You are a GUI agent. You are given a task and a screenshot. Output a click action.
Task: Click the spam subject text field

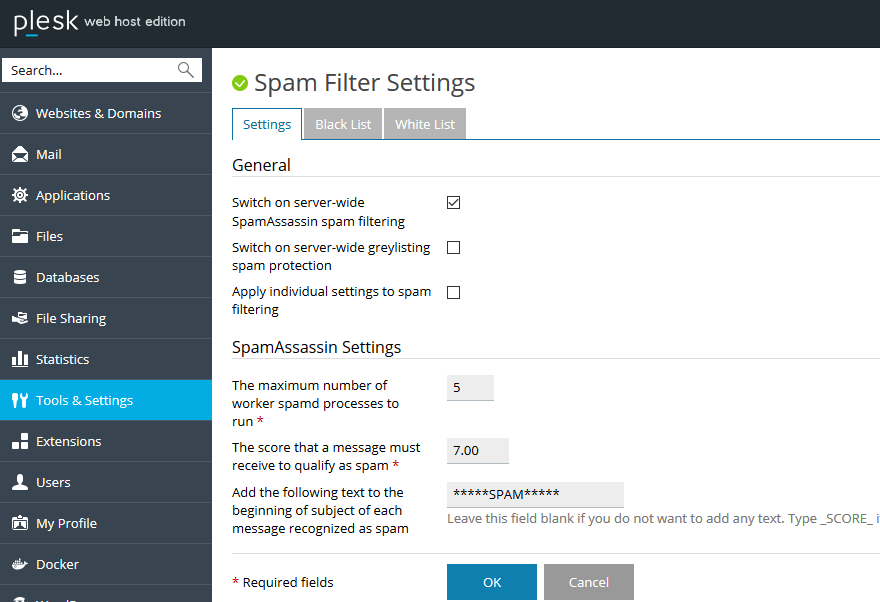(x=535, y=494)
